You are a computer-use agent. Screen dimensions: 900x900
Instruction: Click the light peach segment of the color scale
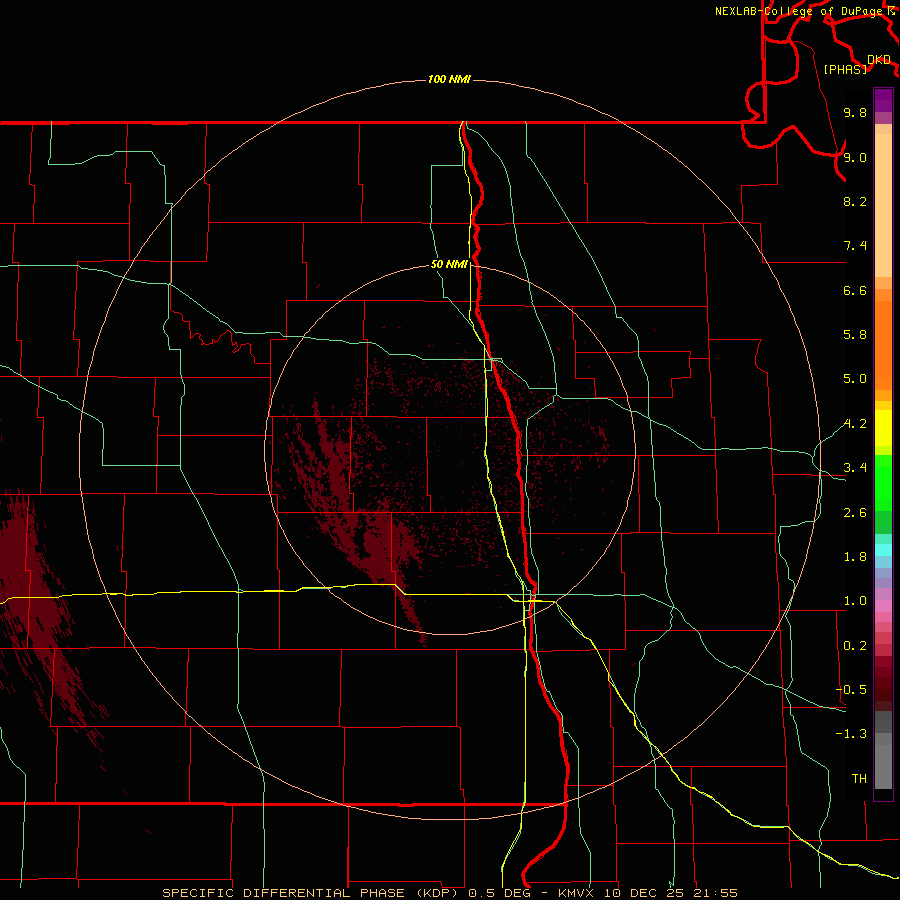tap(883, 205)
